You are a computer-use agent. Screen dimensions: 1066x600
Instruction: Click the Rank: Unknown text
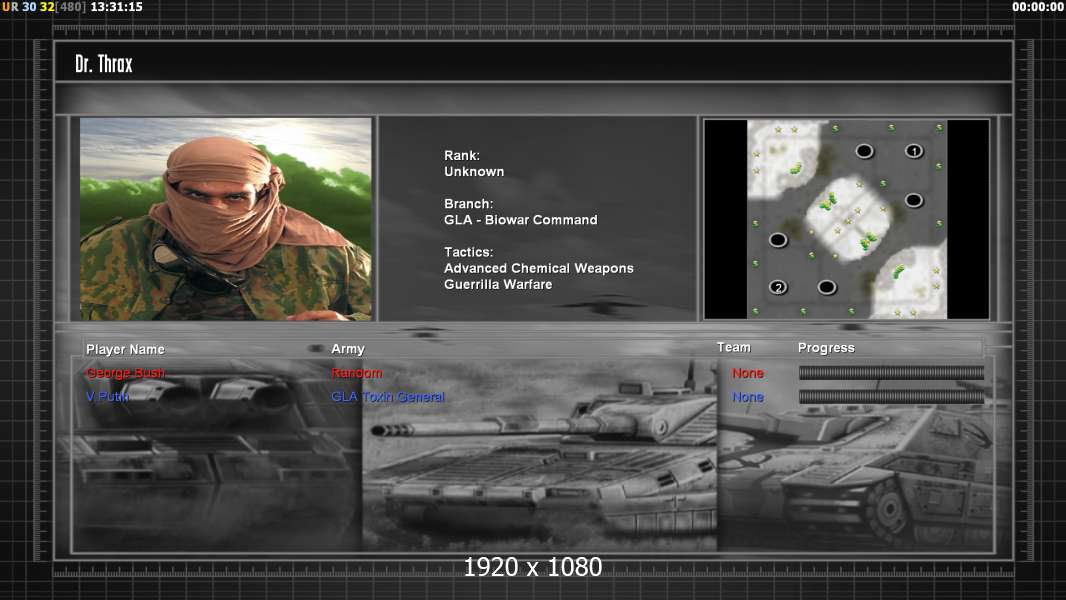474,164
